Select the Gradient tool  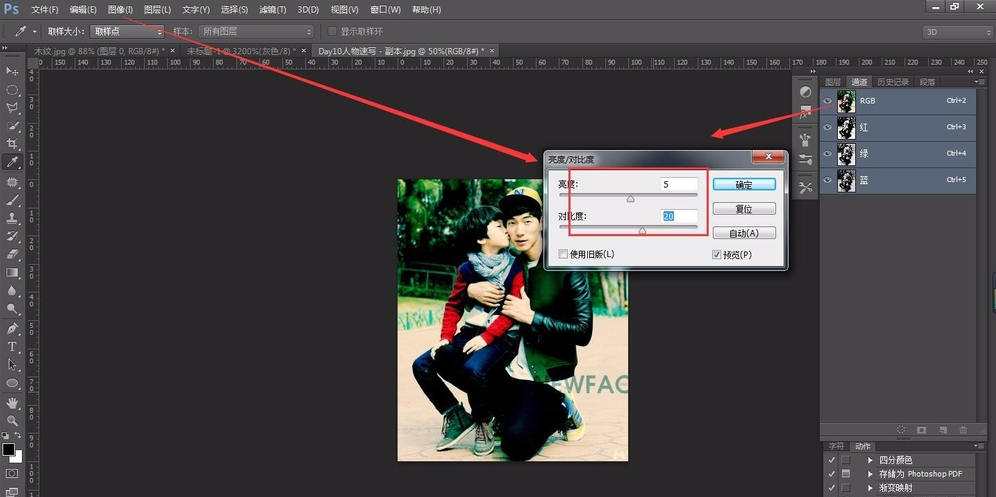tap(13, 273)
